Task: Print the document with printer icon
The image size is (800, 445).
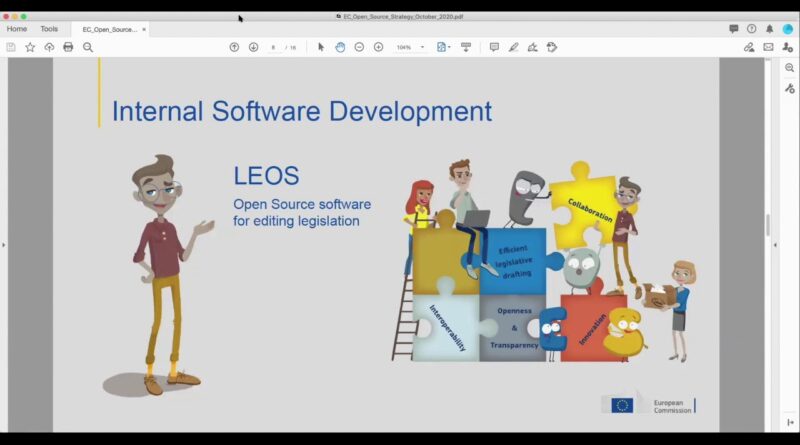Action: pos(68,47)
